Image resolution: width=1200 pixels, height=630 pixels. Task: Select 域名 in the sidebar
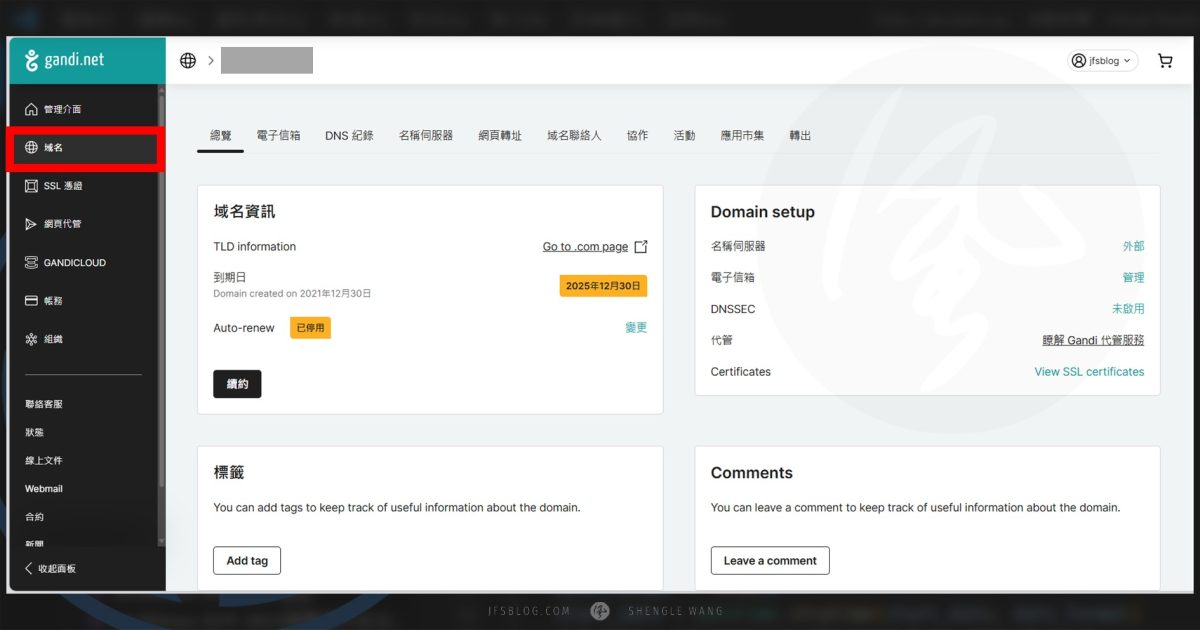[x=54, y=148]
